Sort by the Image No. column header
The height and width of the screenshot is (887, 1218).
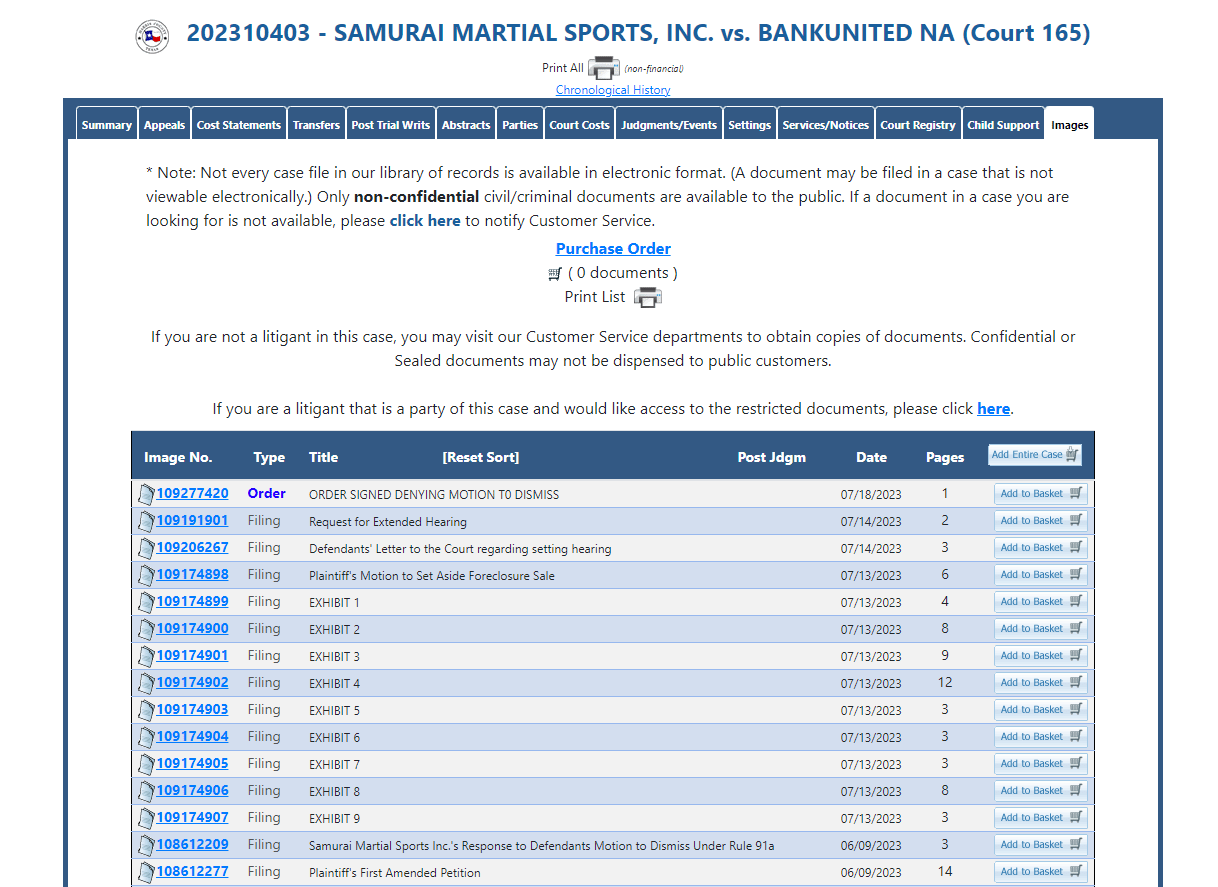point(178,457)
